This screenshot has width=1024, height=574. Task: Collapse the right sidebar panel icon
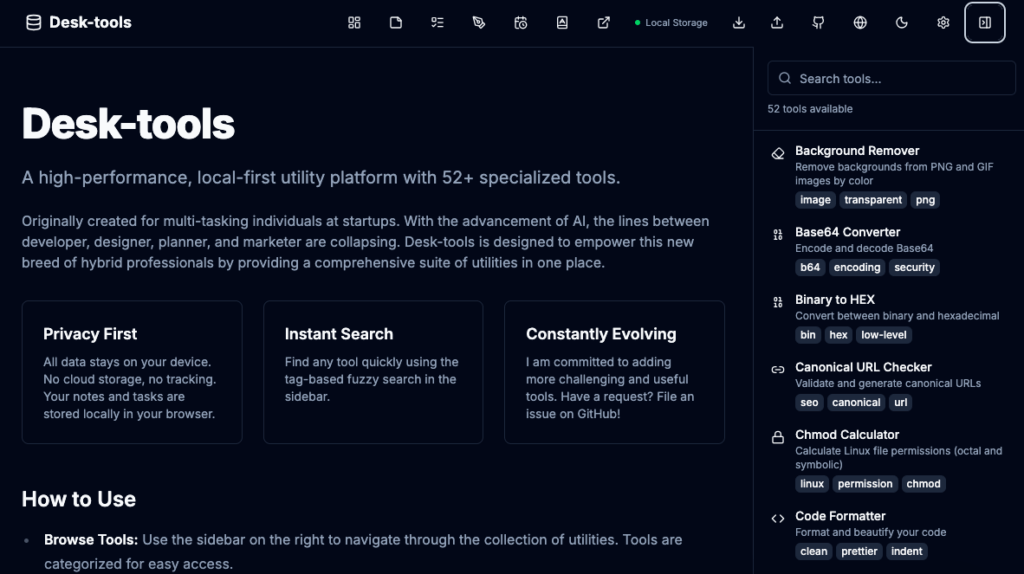pyautogui.click(x=985, y=23)
